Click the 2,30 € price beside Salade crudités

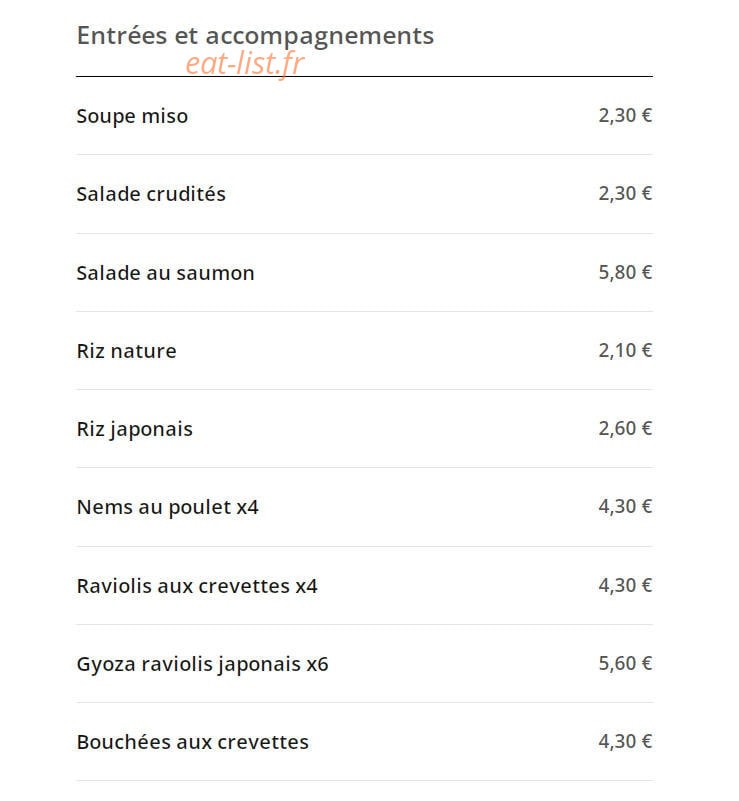click(x=625, y=194)
